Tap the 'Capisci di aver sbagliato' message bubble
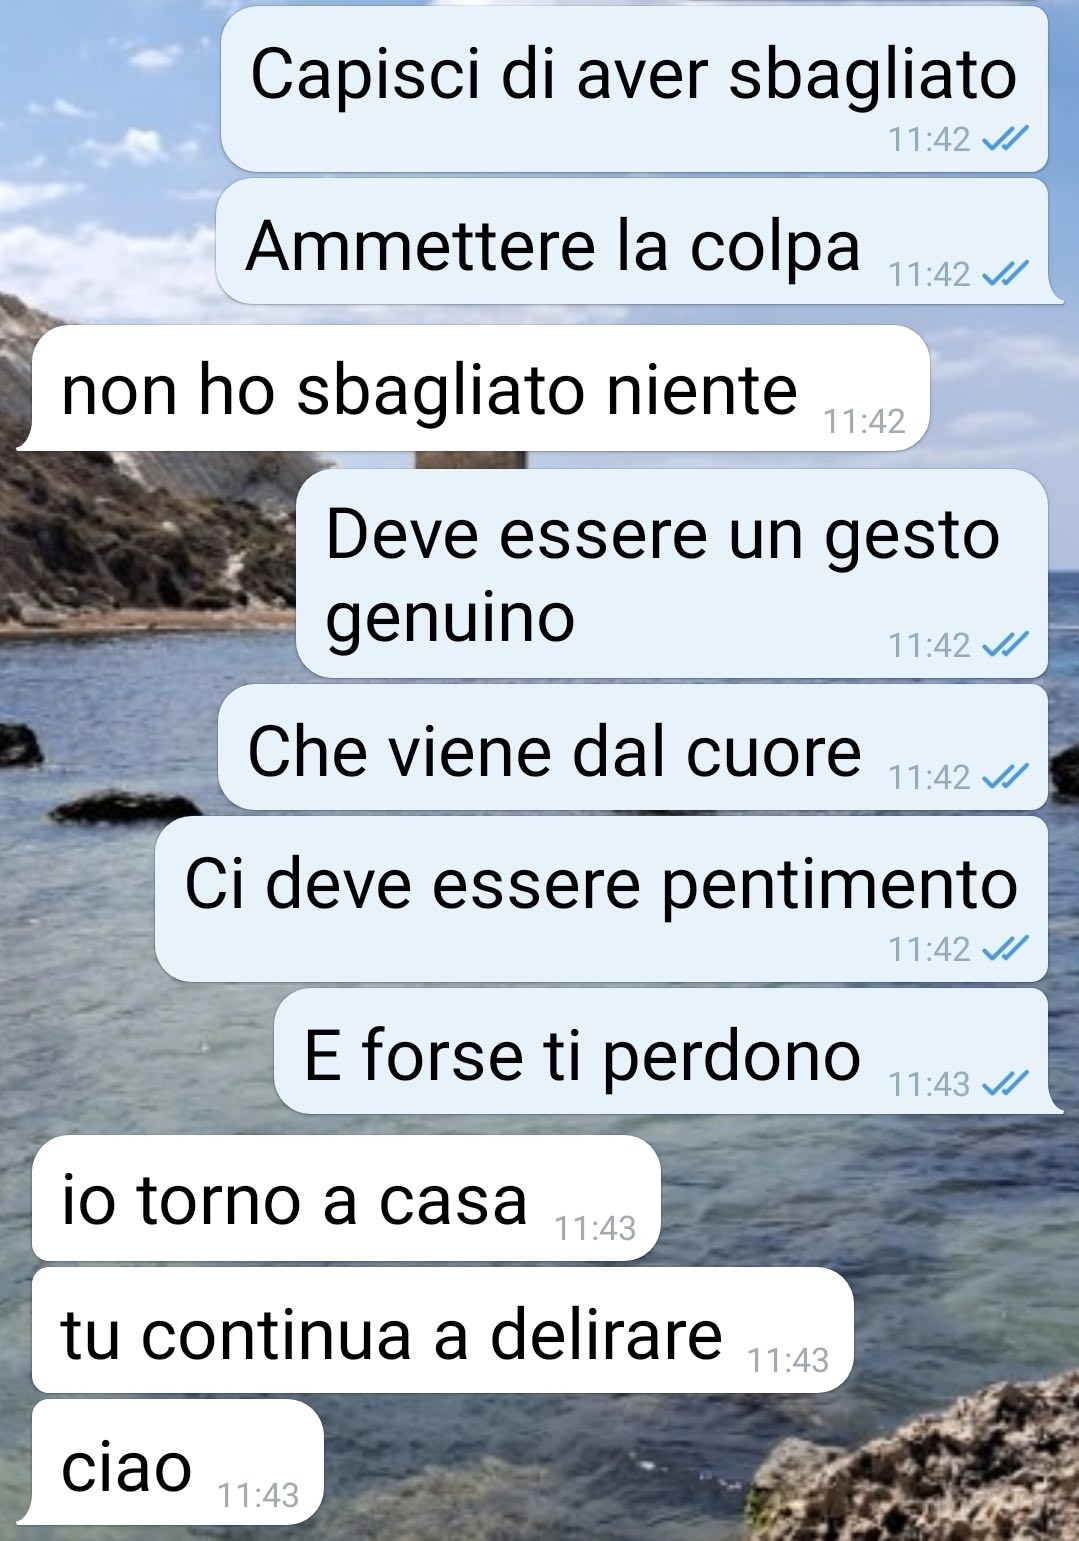 point(634,89)
